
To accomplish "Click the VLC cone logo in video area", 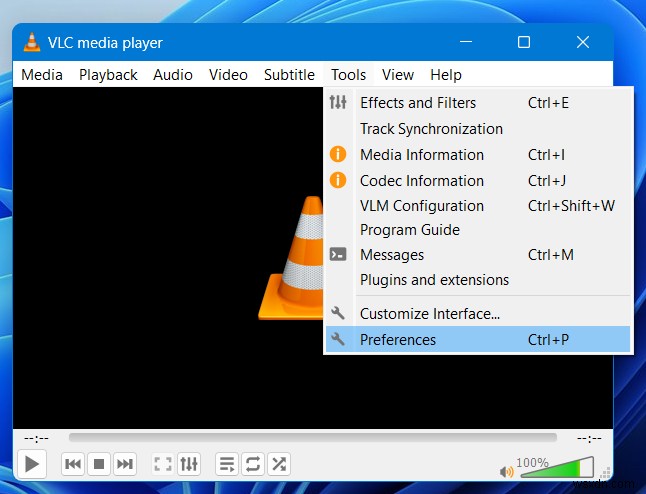I will coord(290,258).
